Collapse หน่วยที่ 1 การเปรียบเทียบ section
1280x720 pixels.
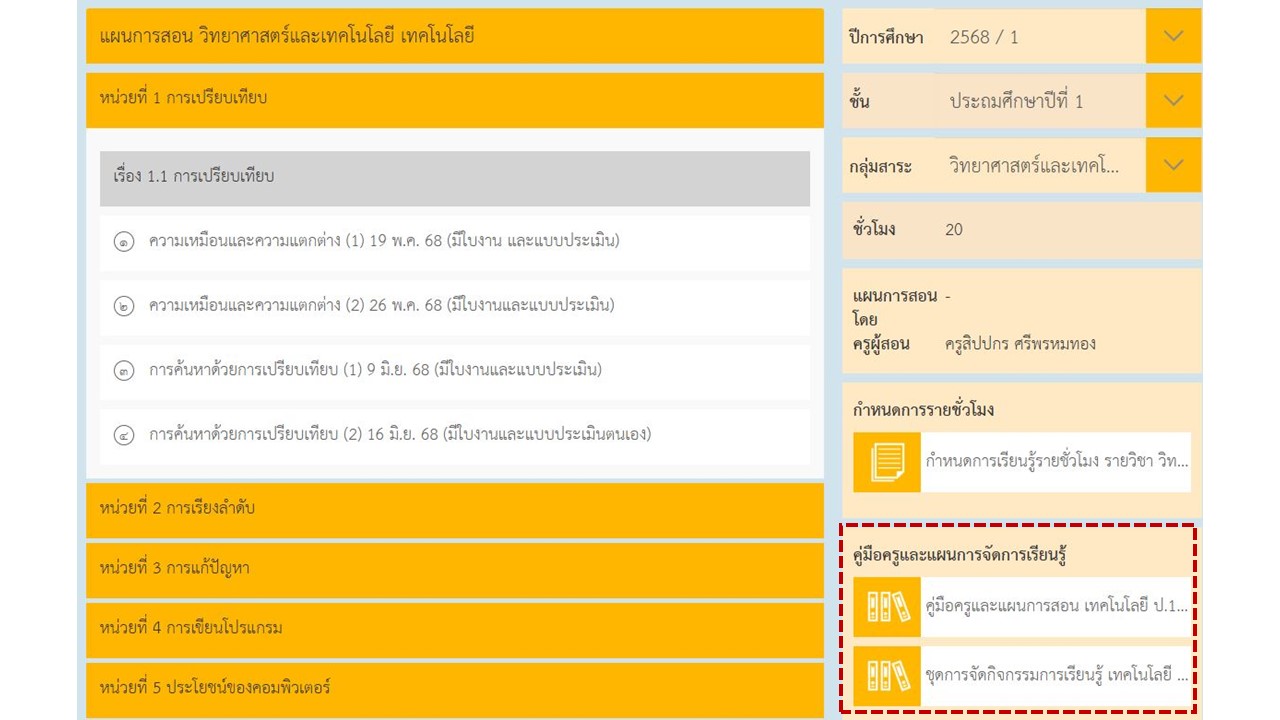(454, 99)
